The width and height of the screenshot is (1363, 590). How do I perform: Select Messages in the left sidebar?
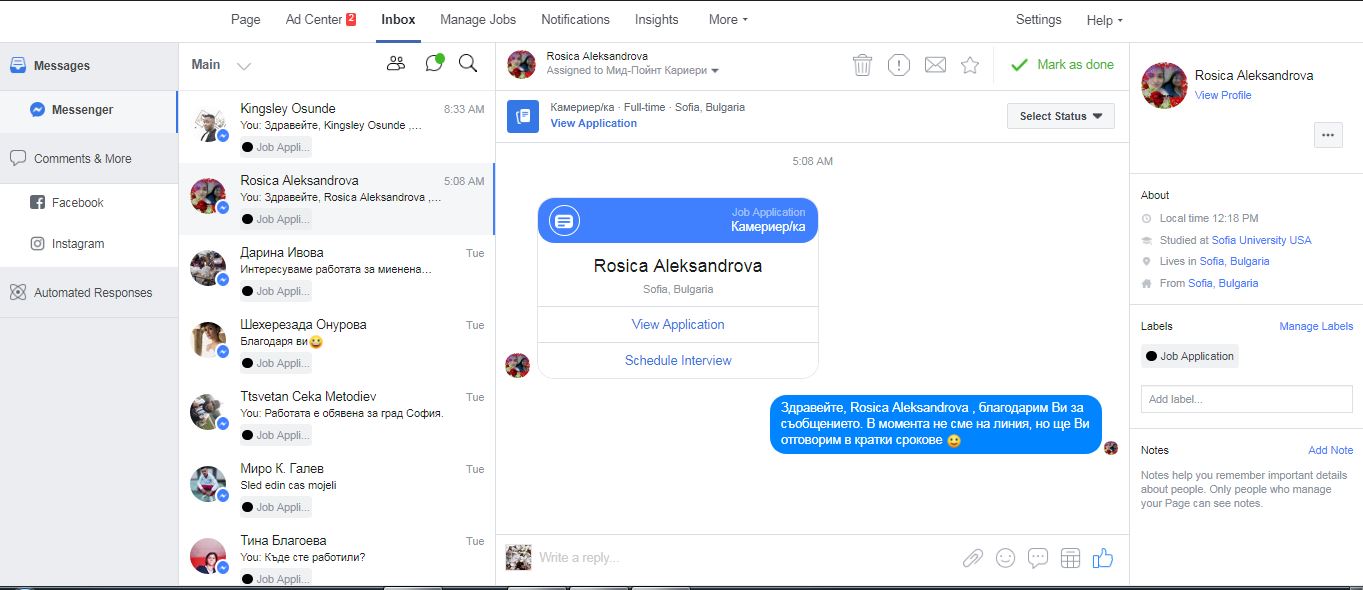[x=89, y=66]
